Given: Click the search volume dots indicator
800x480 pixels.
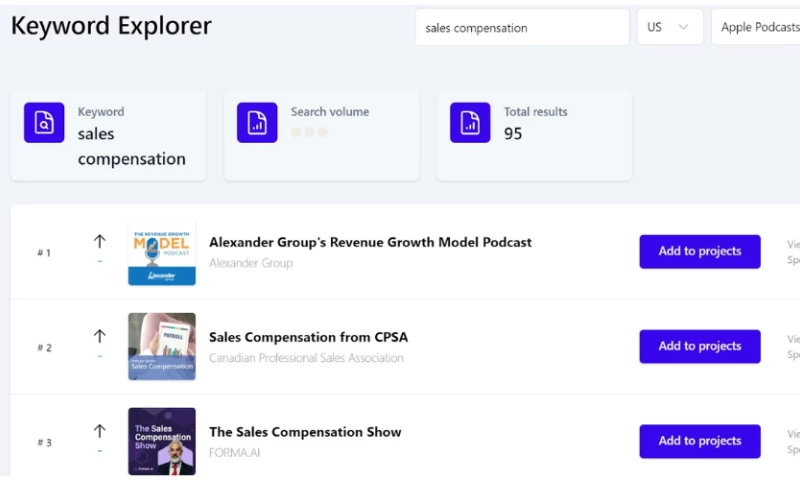Looking at the screenshot, I should click(x=309, y=132).
